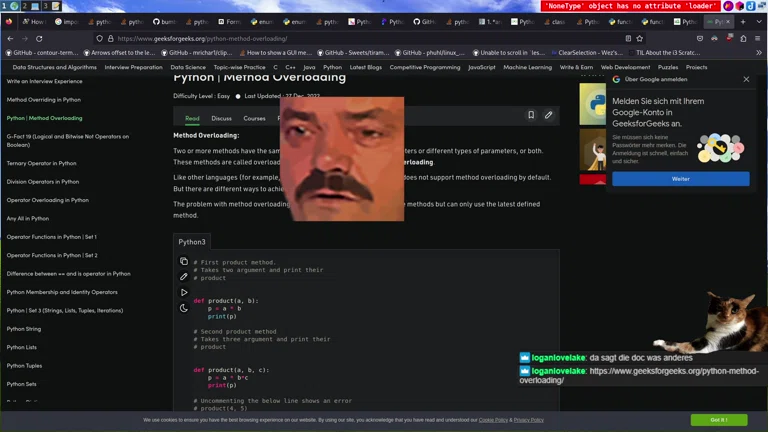Click the toolbar icon left of hamburger menu
This screenshot has height=432, width=768.
tap(744, 39)
